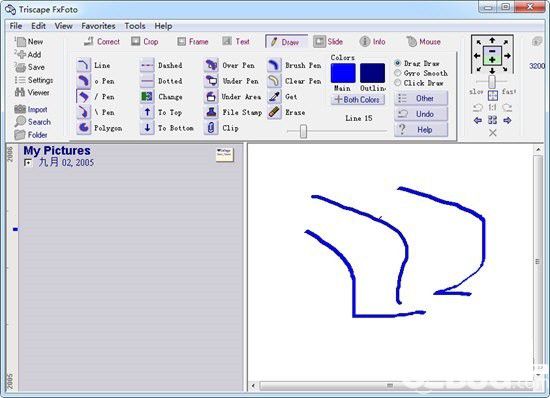Click the Dashed line style icon
The image size is (550, 398).
147,65
